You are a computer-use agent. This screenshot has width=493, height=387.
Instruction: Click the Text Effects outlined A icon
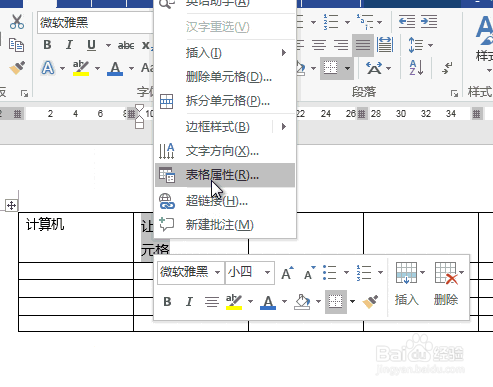48,68
